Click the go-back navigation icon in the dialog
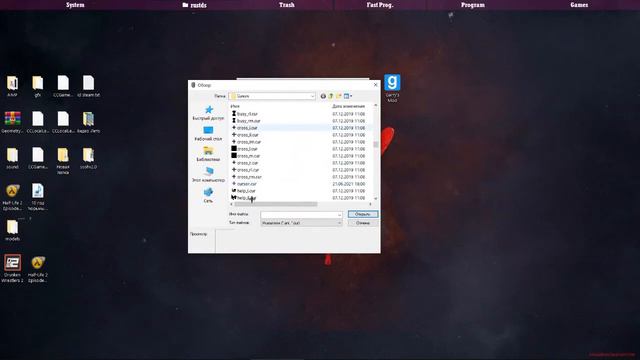Screen dimensions: 640x360 (323, 96)
